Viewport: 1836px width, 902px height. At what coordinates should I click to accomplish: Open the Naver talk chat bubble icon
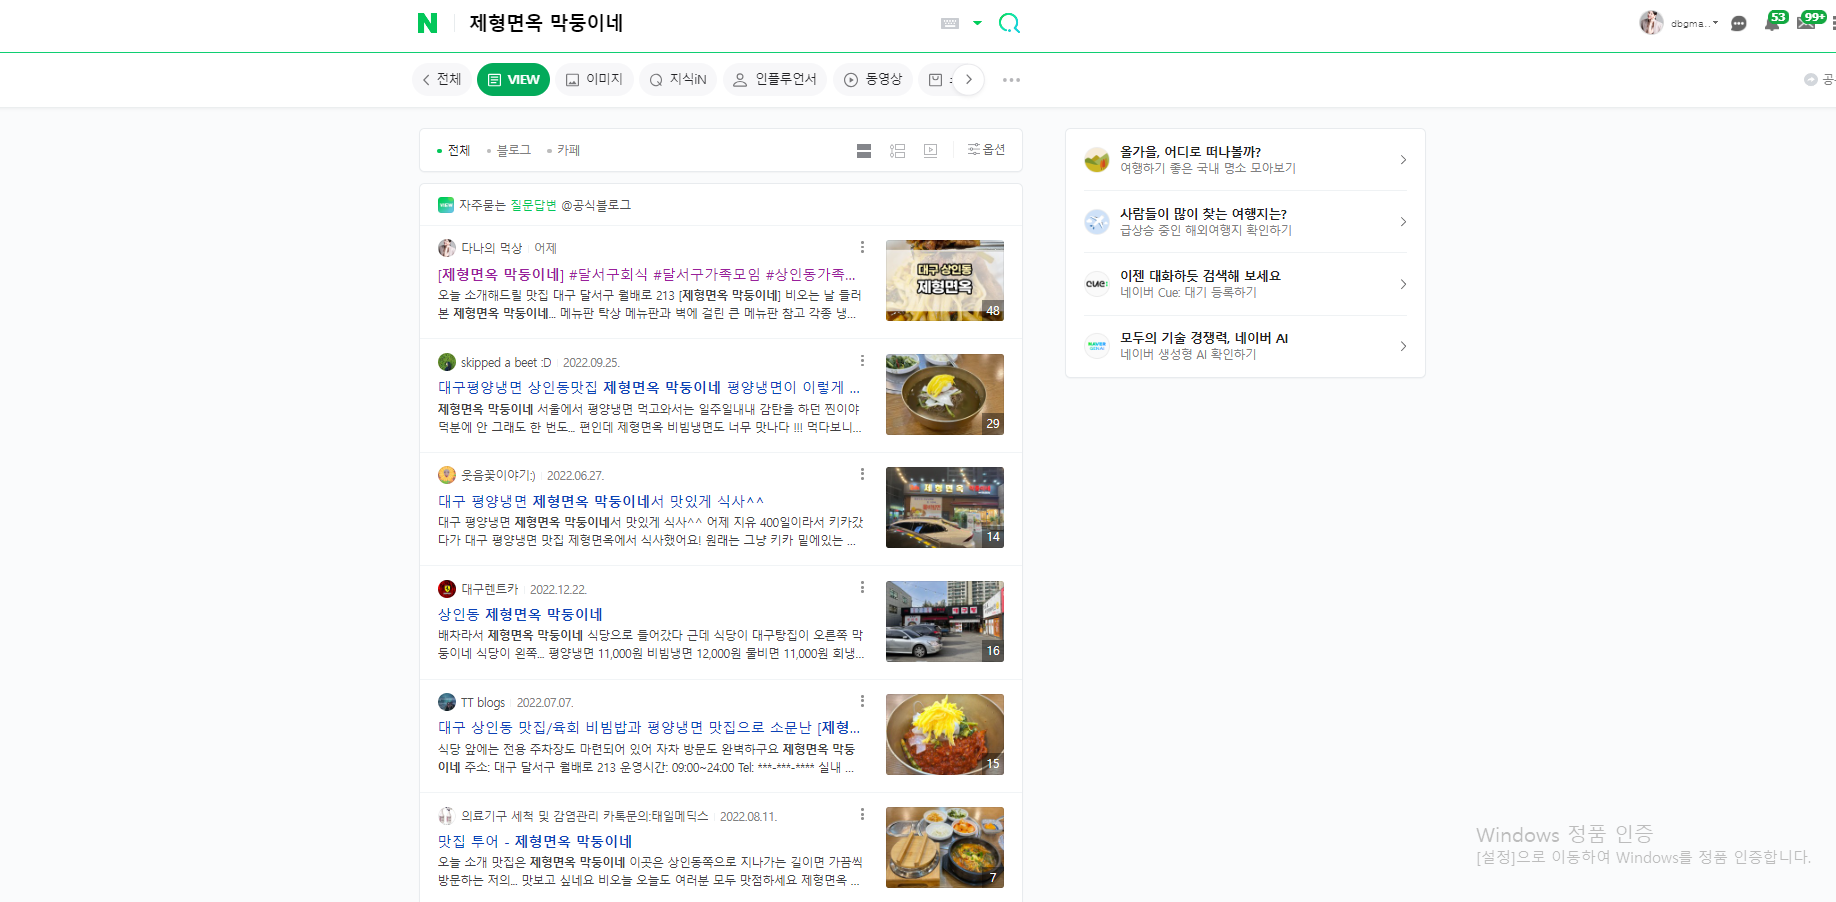(x=1739, y=23)
